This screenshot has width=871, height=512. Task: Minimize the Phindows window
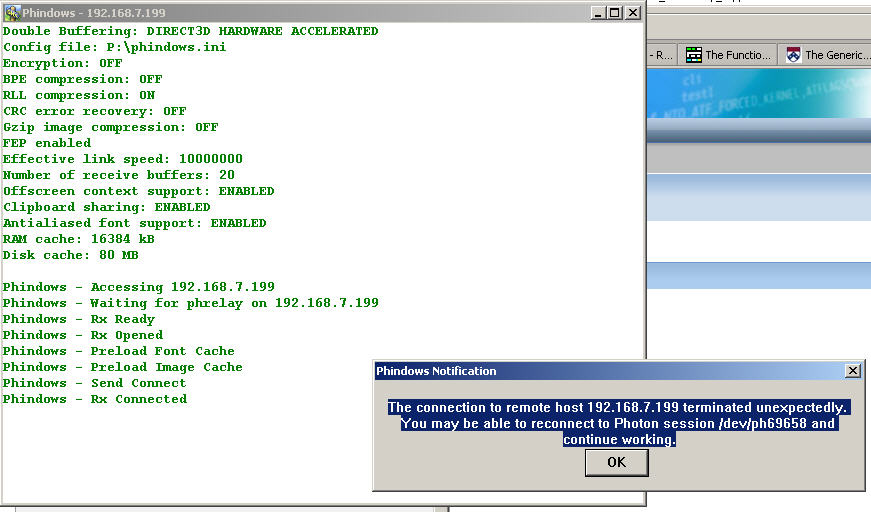pyautogui.click(x=598, y=13)
